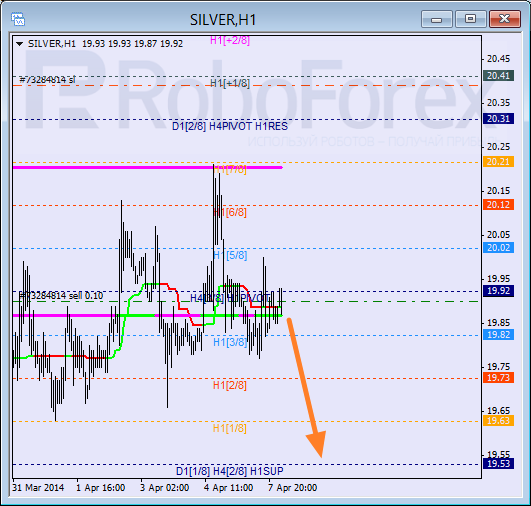
Task: Select the current price 19.92 tag
Action: coord(498,291)
